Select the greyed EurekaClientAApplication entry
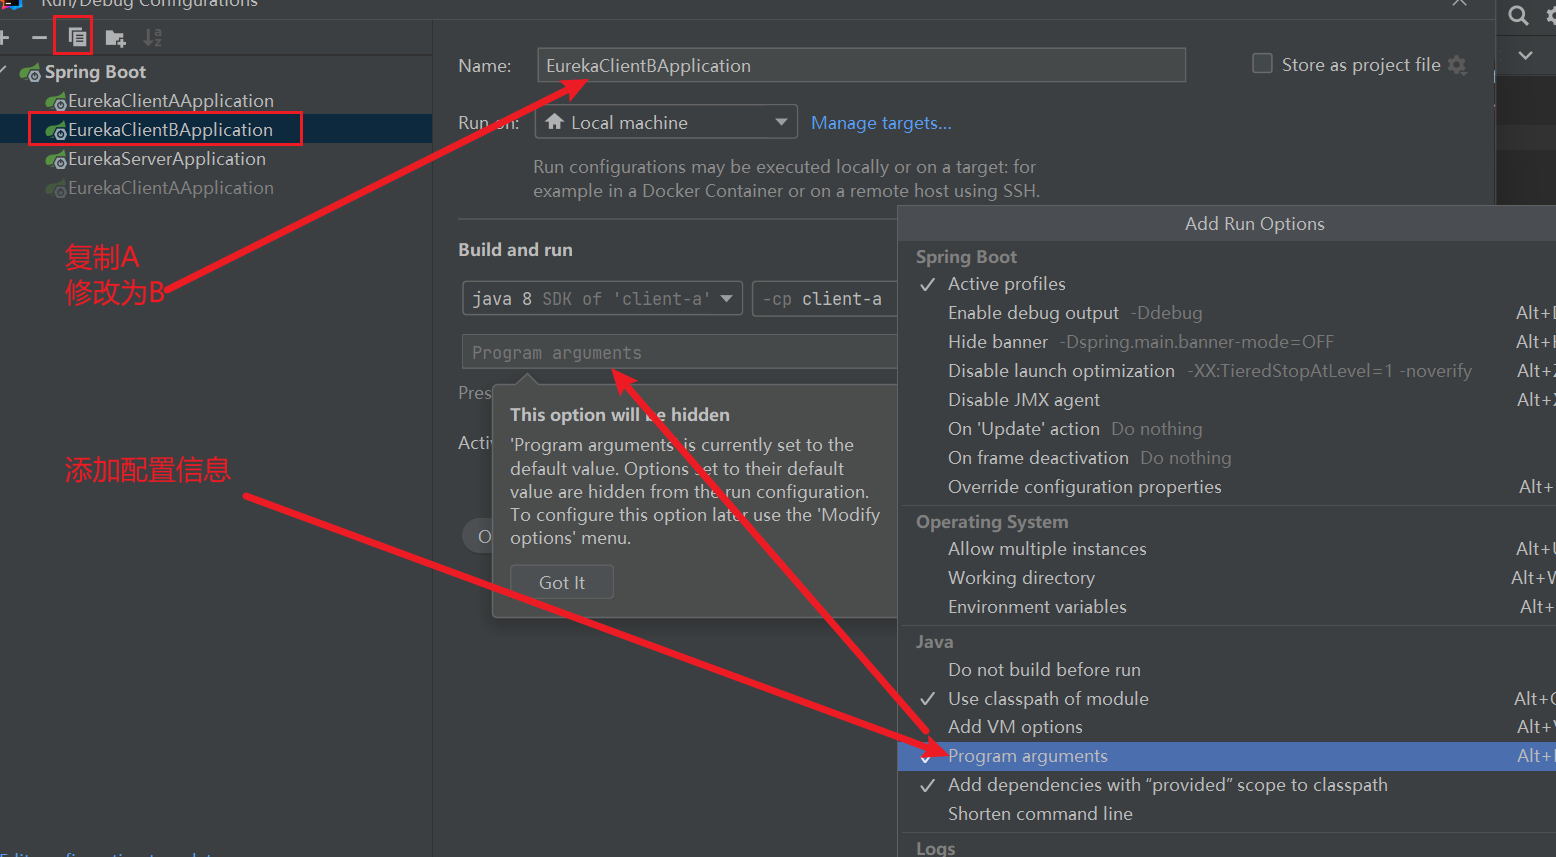 [x=171, y=188]
